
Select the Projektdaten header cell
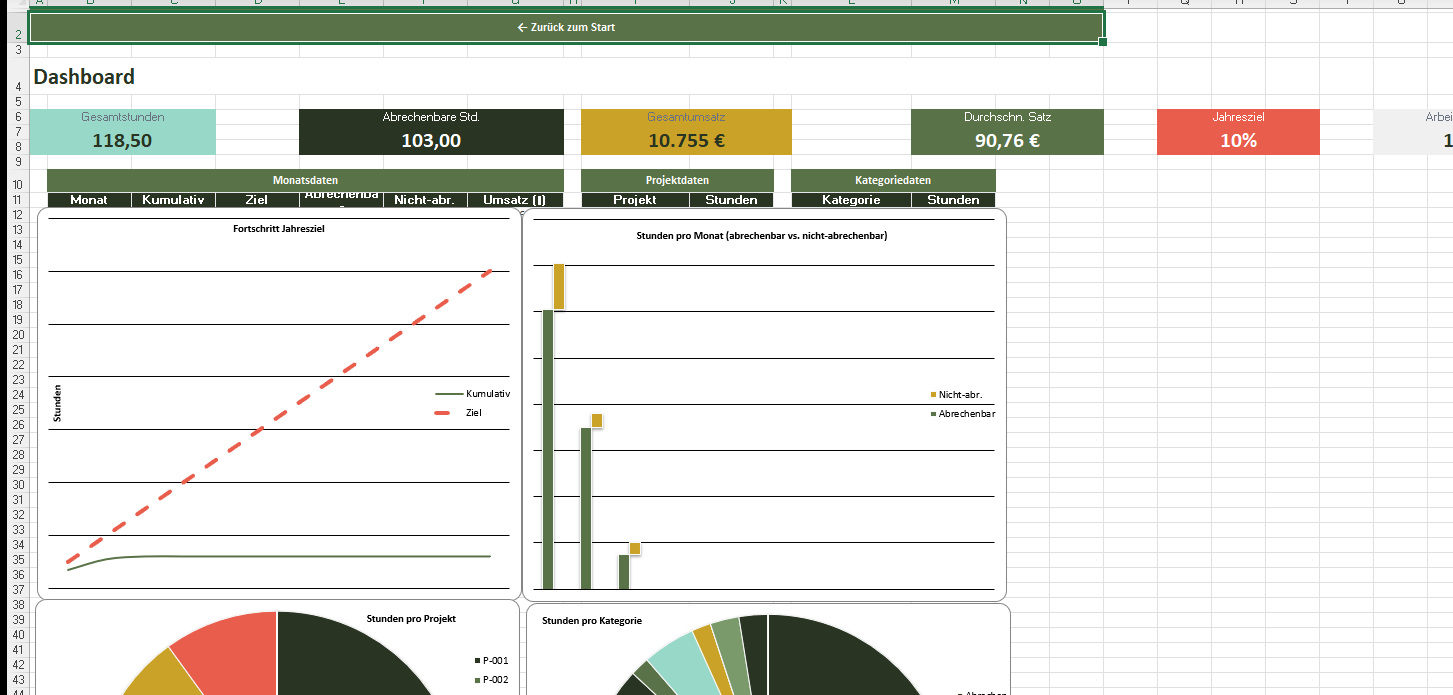point(677,180)
